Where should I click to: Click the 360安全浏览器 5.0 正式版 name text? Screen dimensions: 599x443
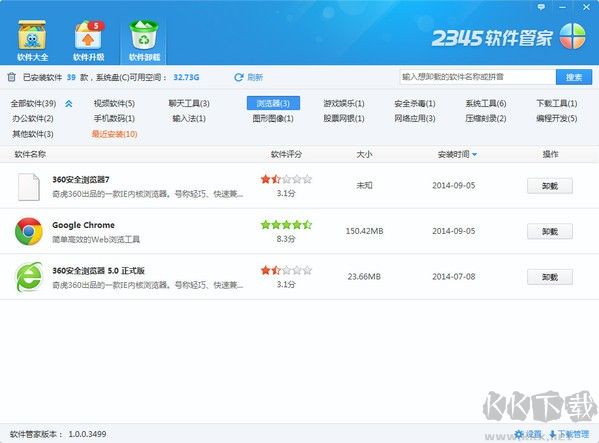(98, 271)
